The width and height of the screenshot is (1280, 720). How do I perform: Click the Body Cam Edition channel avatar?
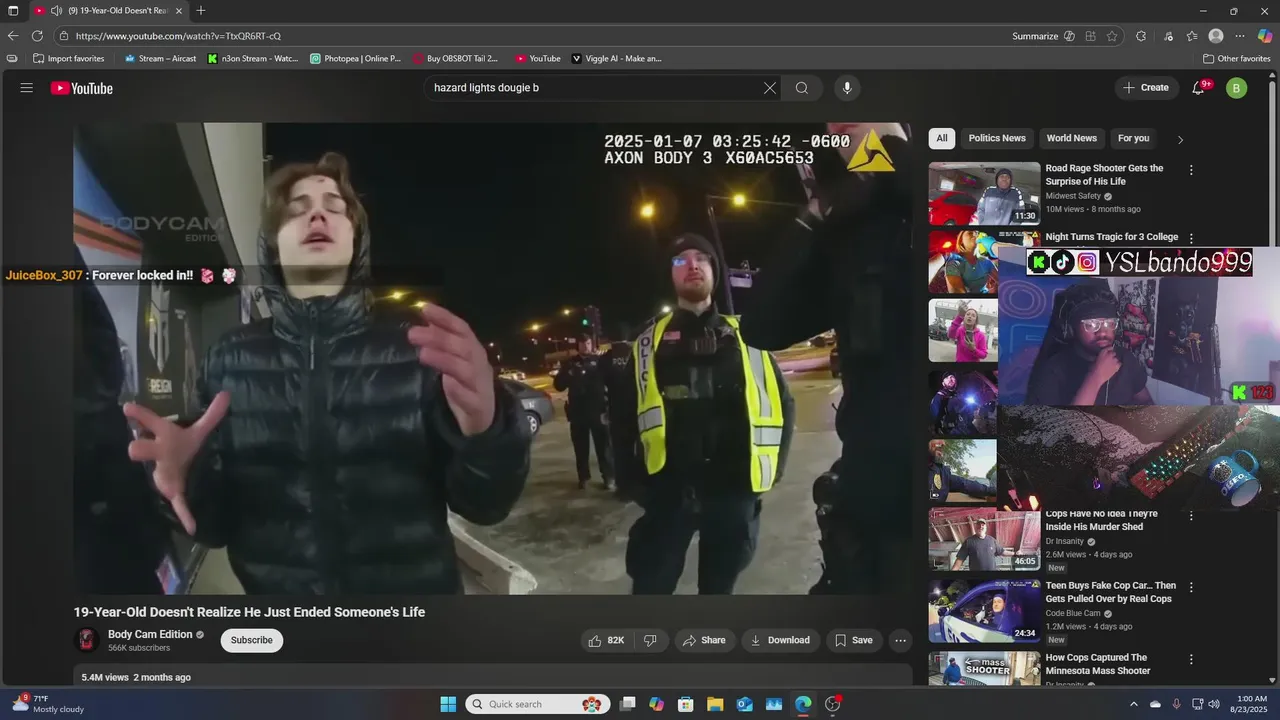coord(87,640)
